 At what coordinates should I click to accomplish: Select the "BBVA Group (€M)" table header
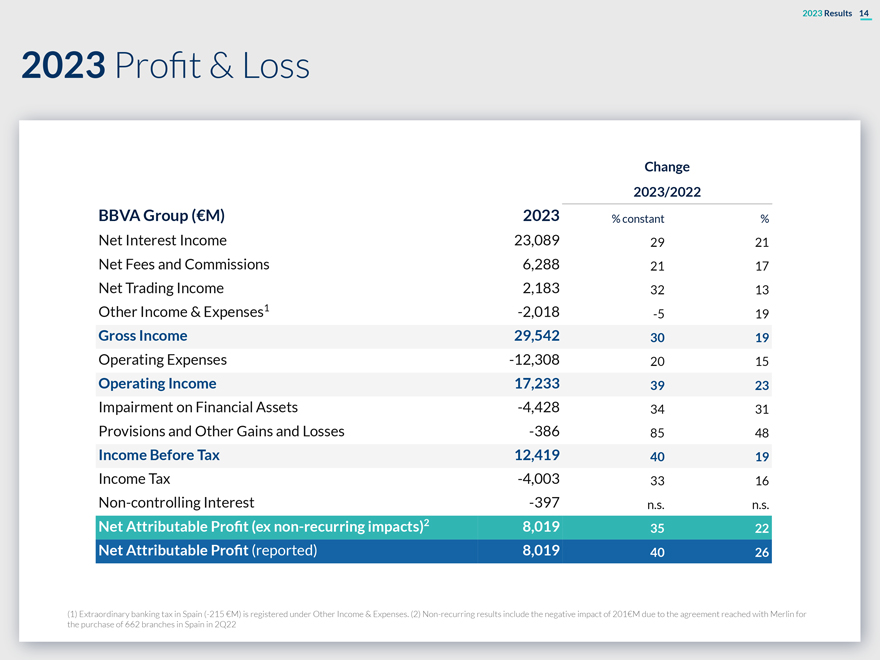[x=161, y=215]
